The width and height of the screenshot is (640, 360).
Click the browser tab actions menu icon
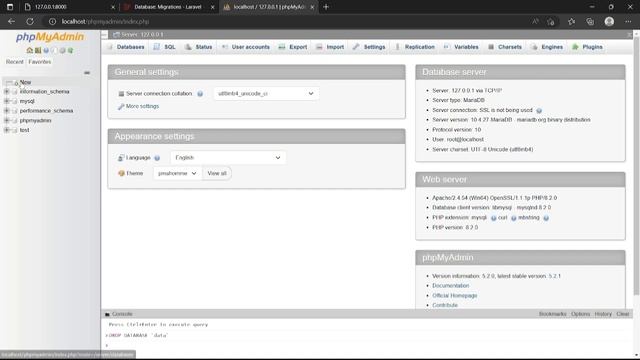(10, 7)
